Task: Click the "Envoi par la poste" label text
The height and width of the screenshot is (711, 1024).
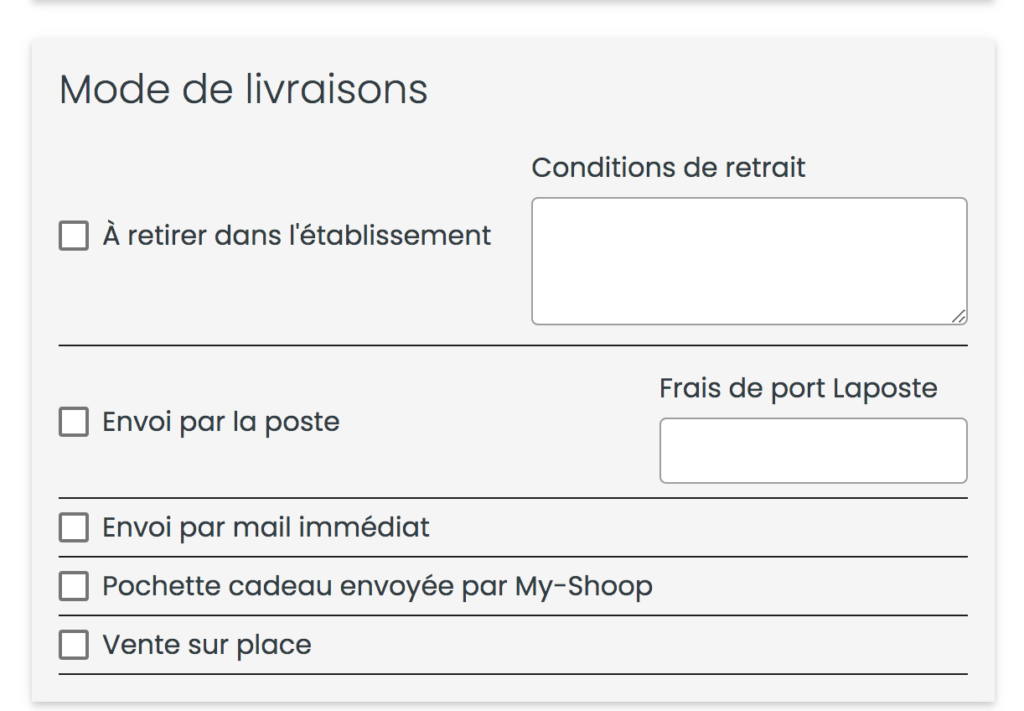Action: [x=221, y=422]
